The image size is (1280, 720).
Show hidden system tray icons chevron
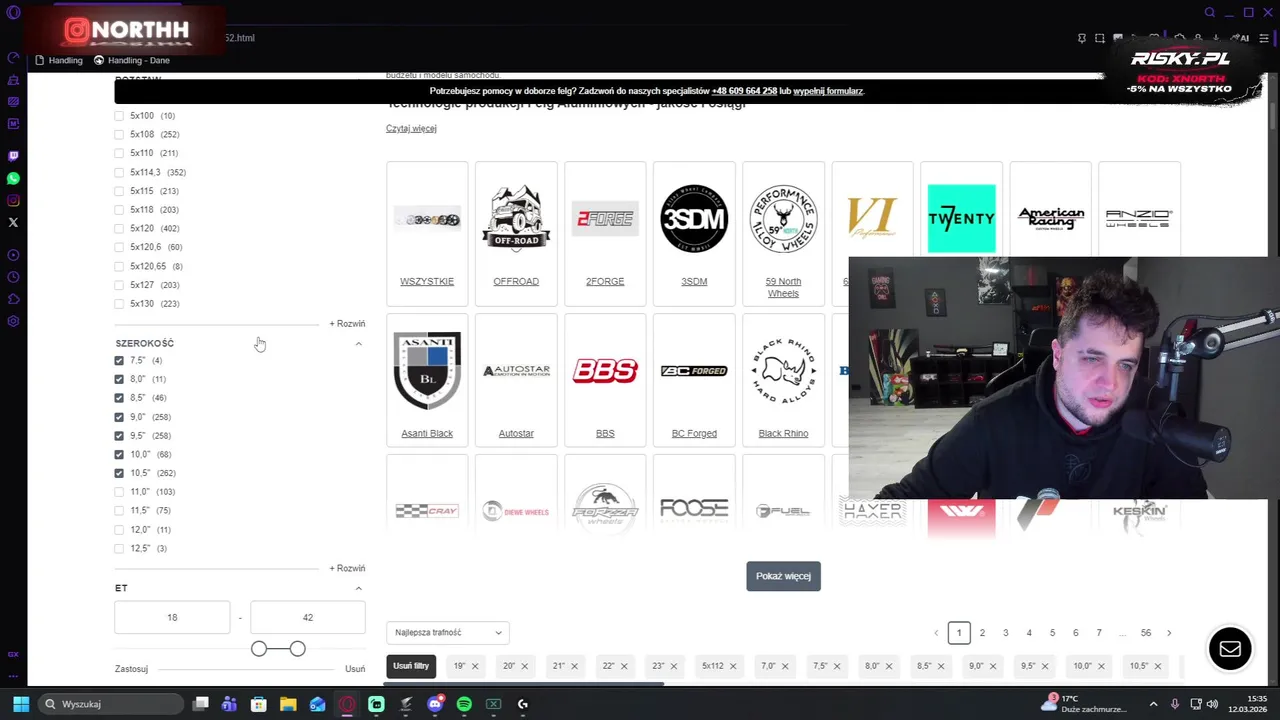pyautogui.click(x=1153, y=704)
